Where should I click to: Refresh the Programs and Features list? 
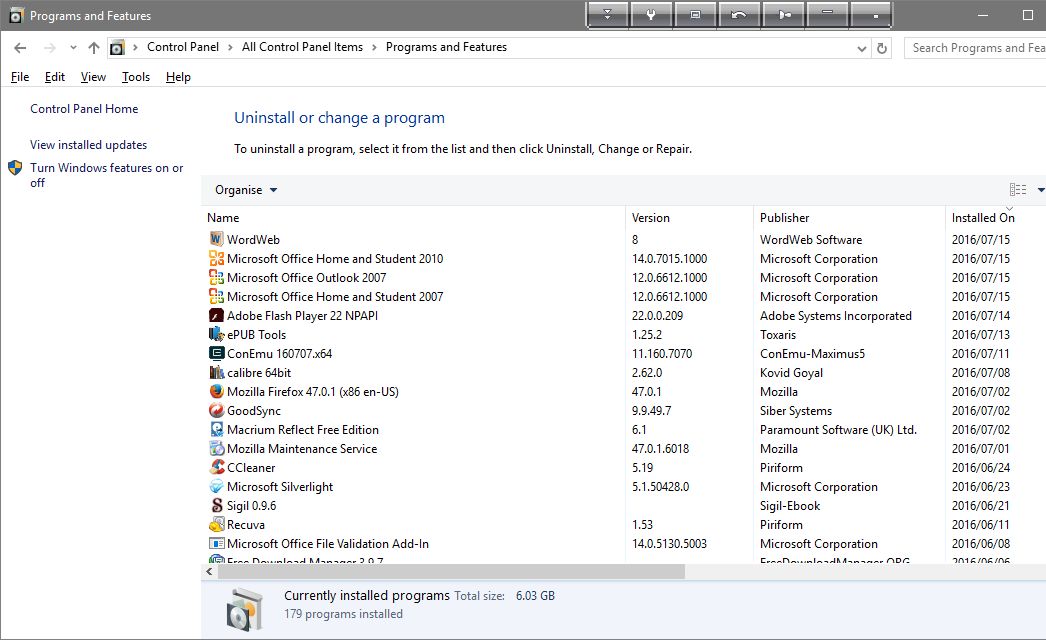882,48
